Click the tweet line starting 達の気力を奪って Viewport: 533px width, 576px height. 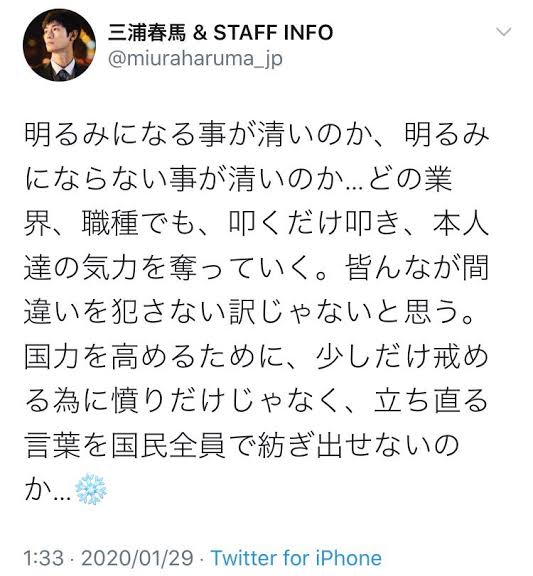pos(256,267)
